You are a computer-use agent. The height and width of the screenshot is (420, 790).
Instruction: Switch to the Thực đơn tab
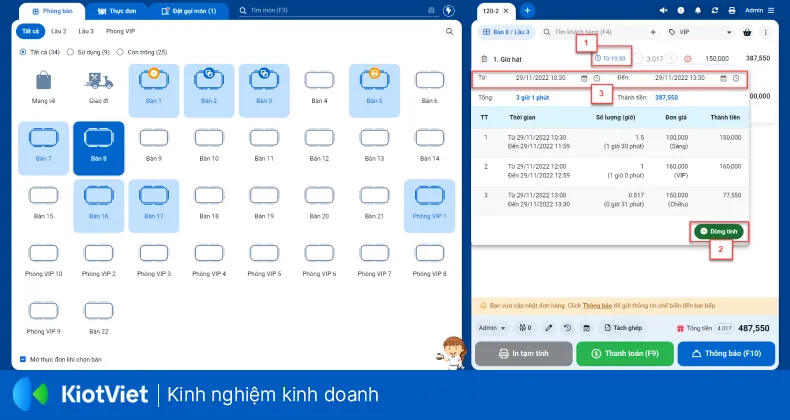(x=117, y=10)
